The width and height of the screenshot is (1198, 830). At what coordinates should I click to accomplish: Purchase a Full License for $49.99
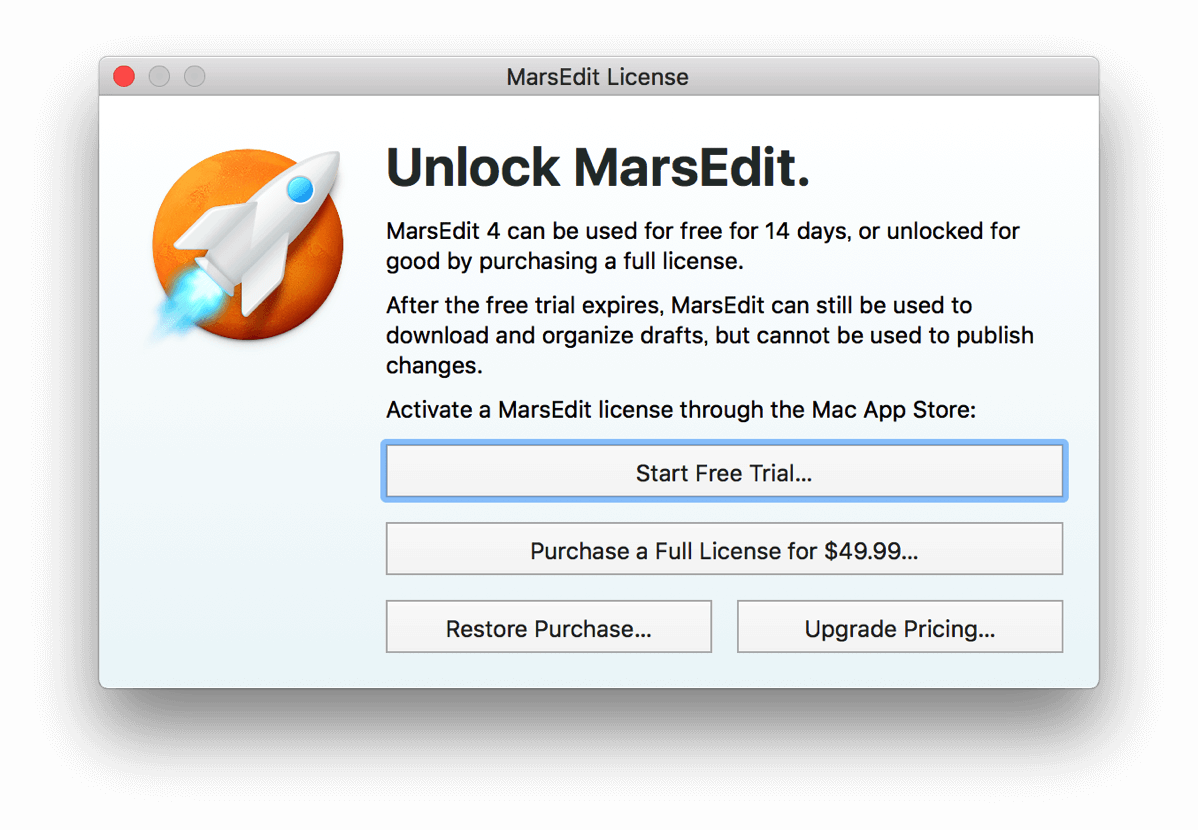point(724,549)
